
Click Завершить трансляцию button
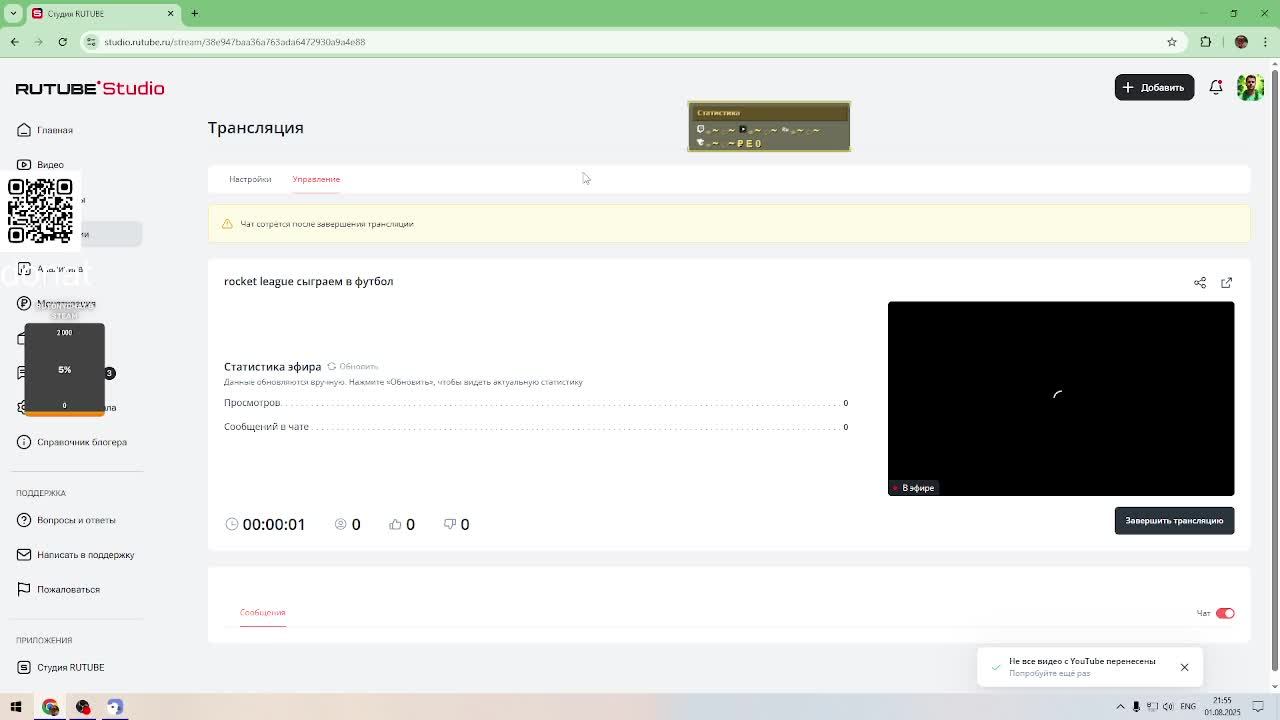click(1174, 520)
